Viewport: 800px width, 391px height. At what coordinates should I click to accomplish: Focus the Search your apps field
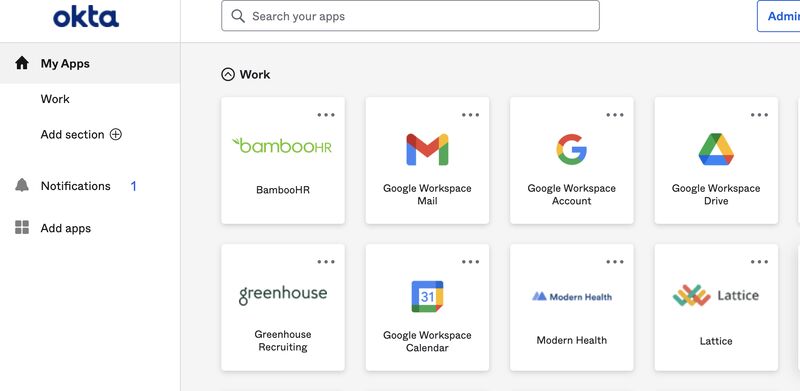coord(410,16)
